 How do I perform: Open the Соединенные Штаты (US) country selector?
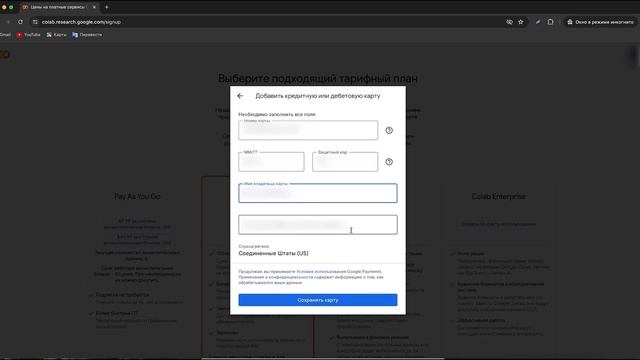pyautogui.click(x=273, y=253)
